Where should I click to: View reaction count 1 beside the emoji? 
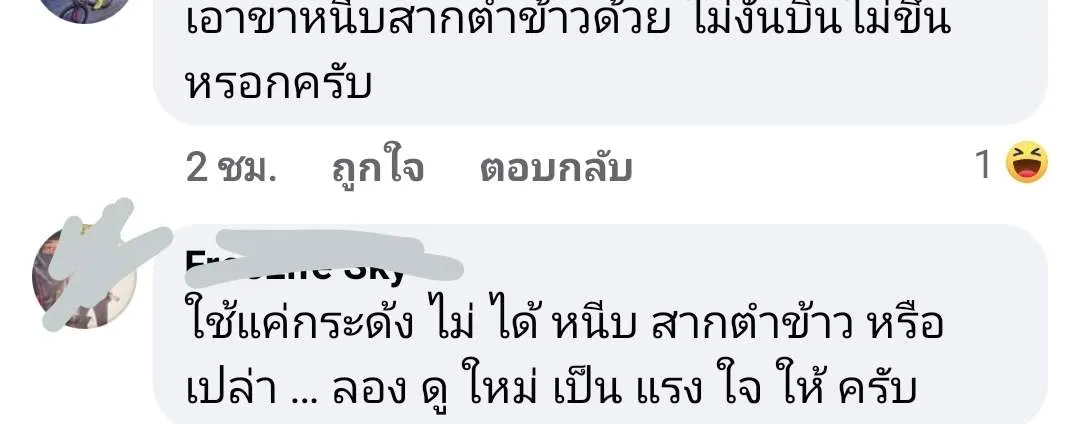[983, 165]
